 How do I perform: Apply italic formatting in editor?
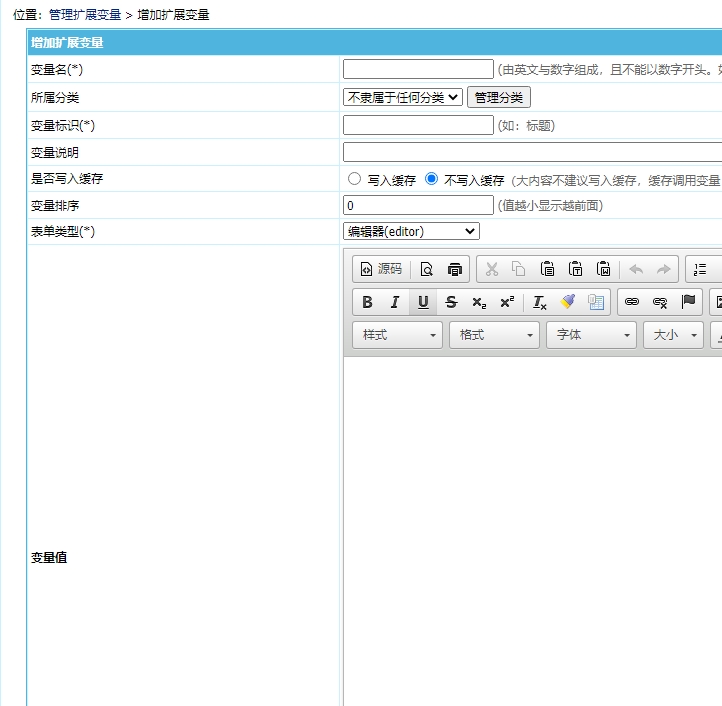pyautogui.click(x=395, y=302)
